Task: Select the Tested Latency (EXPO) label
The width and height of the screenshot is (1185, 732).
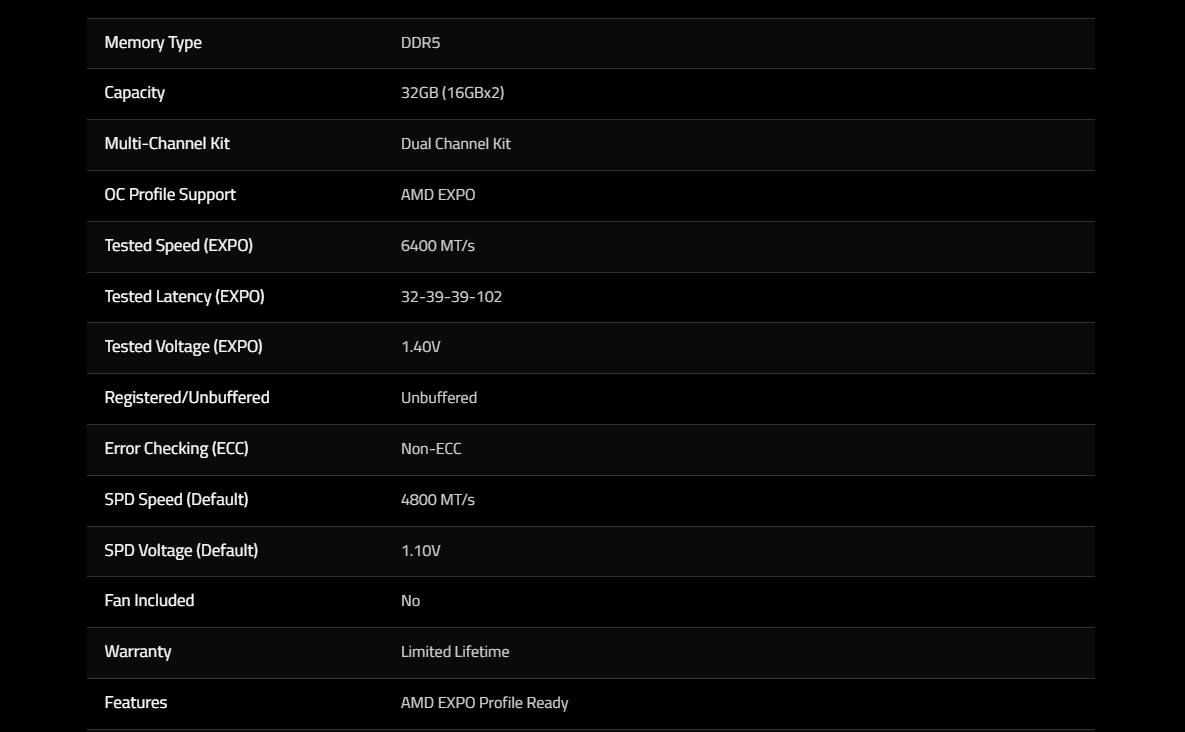Action: pyautogui.click(x=184, y=297)
